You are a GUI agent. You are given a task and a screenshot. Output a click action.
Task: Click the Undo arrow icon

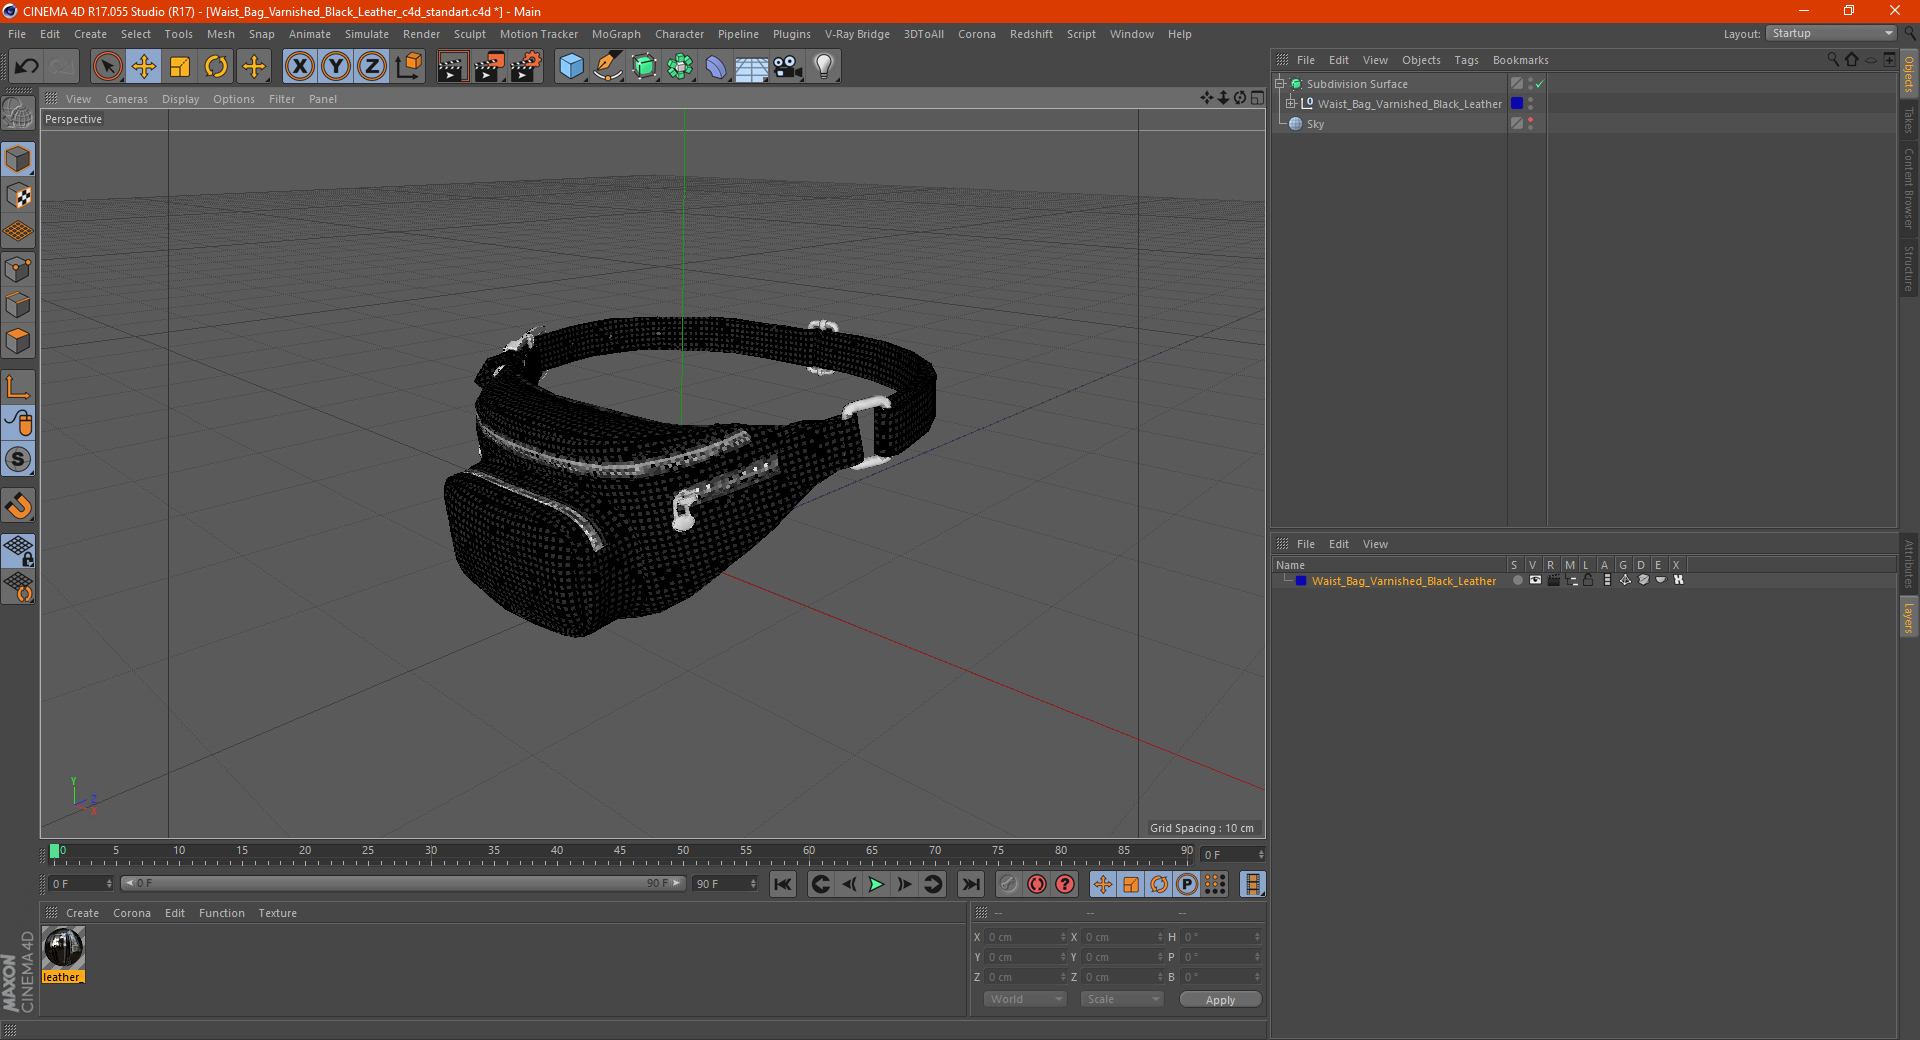click(x=27, y=67)
